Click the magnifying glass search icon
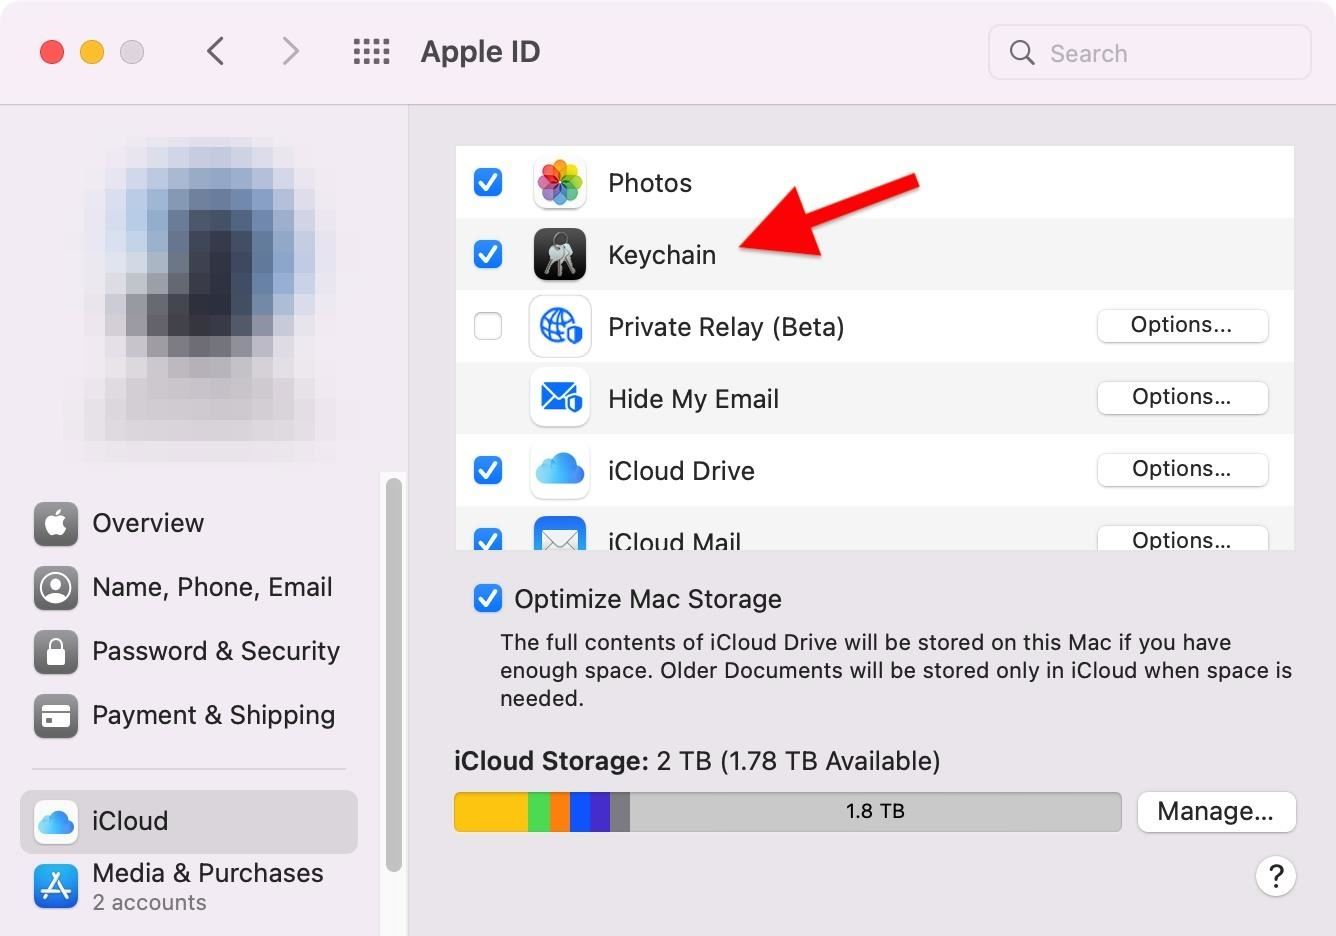This screenshot has width=1336, height=936. click(x=1022, y=52)
